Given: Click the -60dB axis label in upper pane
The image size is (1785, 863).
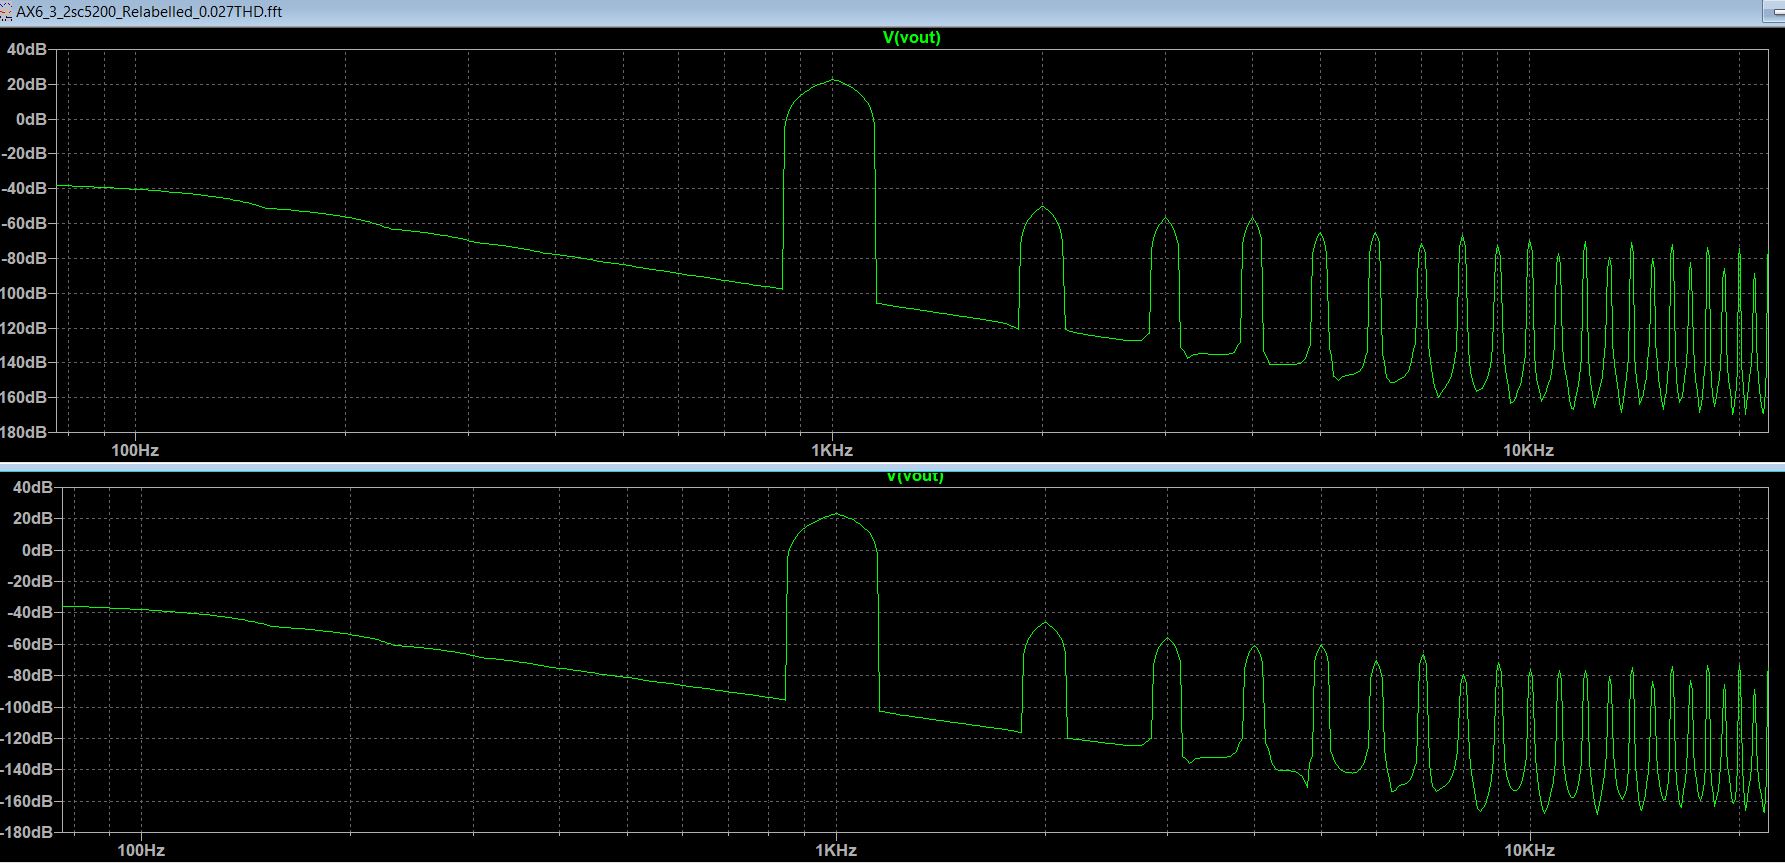Looking at the screenshot, I should (x=25, y=223).
